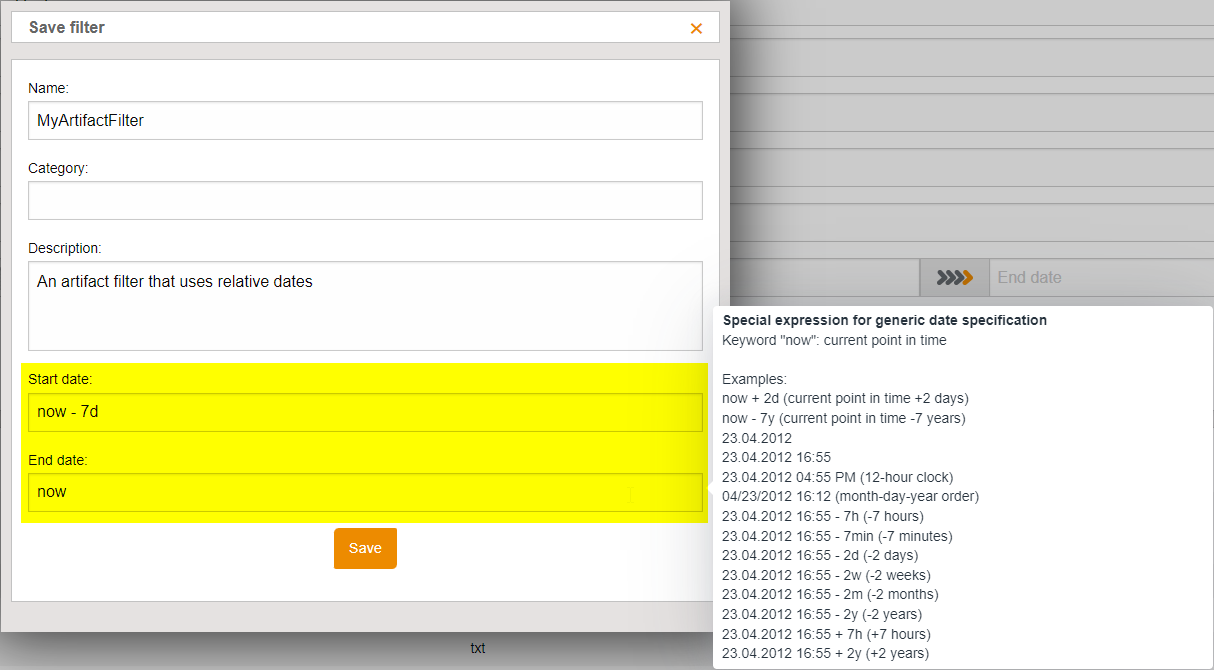Click the 'Name:' label
The height and width of the screenshot is (670, 1214).
48,88
